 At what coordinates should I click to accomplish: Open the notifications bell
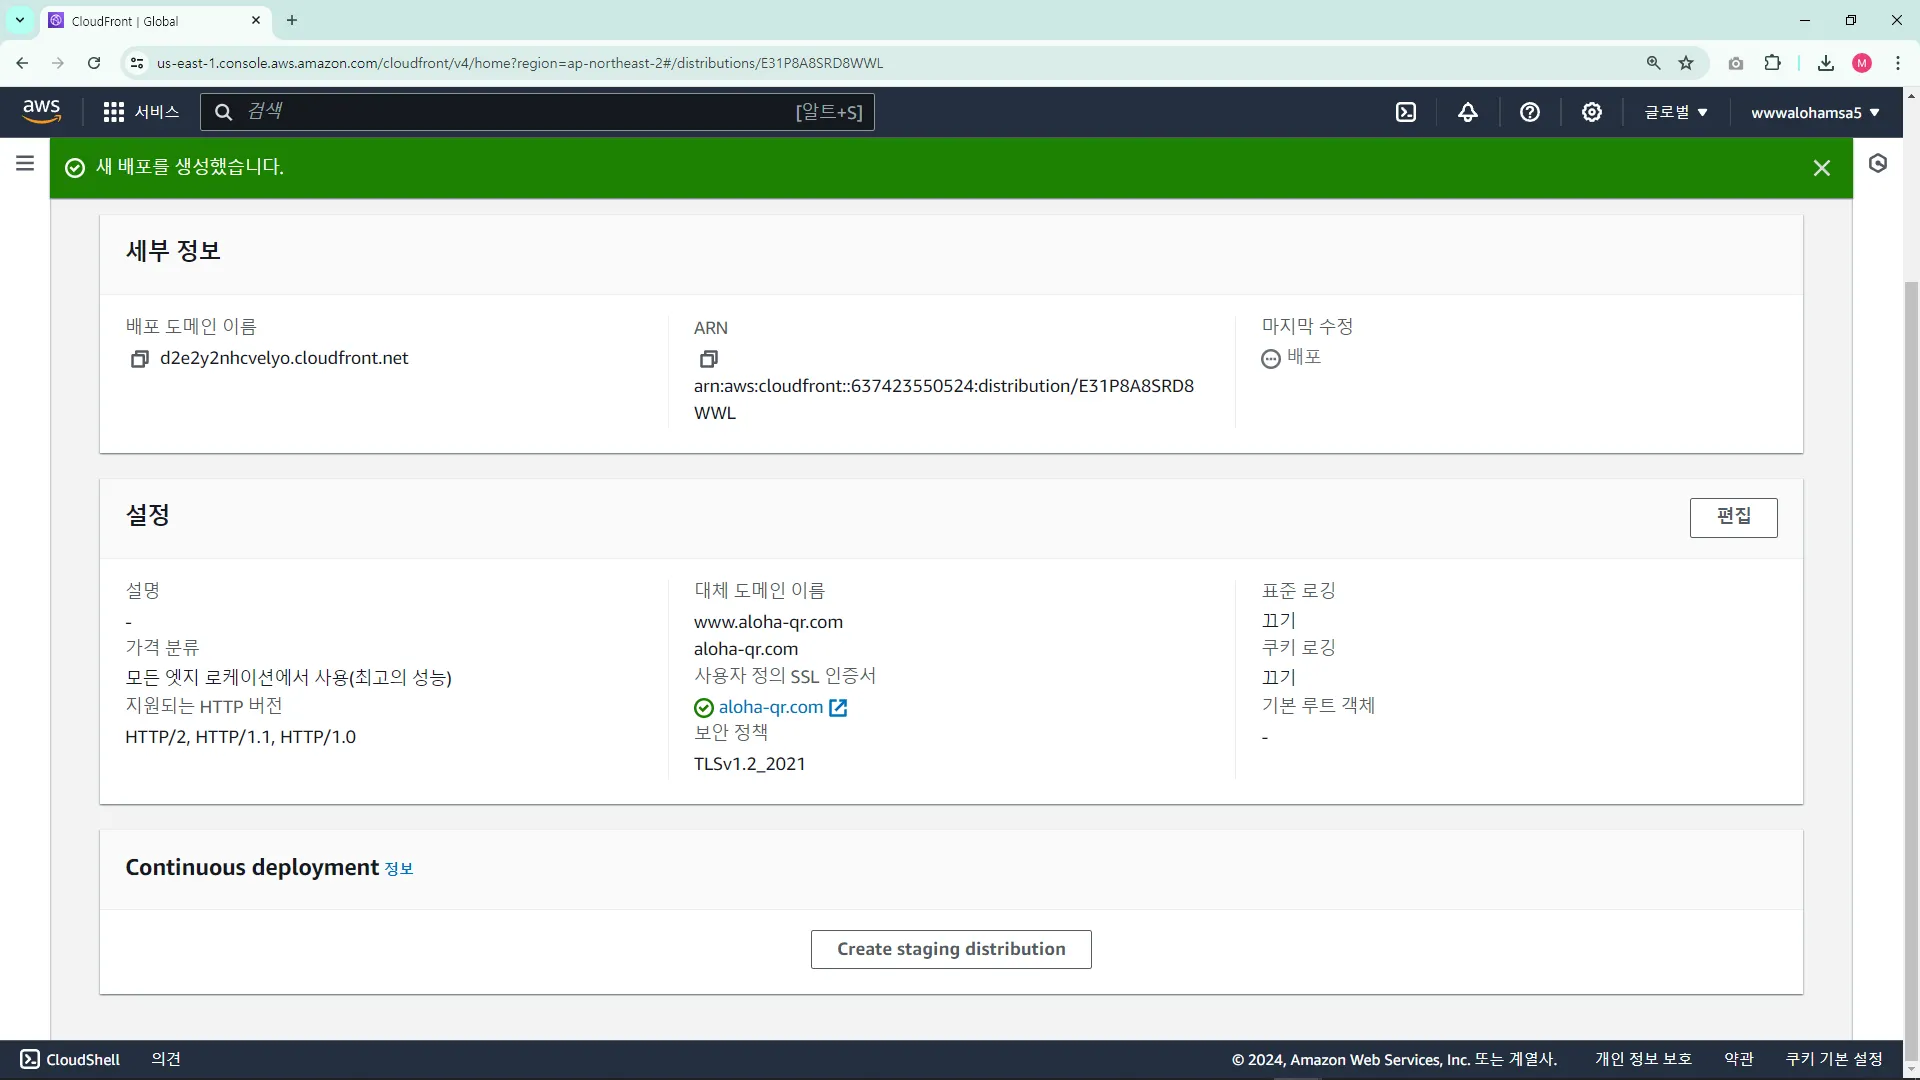coord(1467,113)
